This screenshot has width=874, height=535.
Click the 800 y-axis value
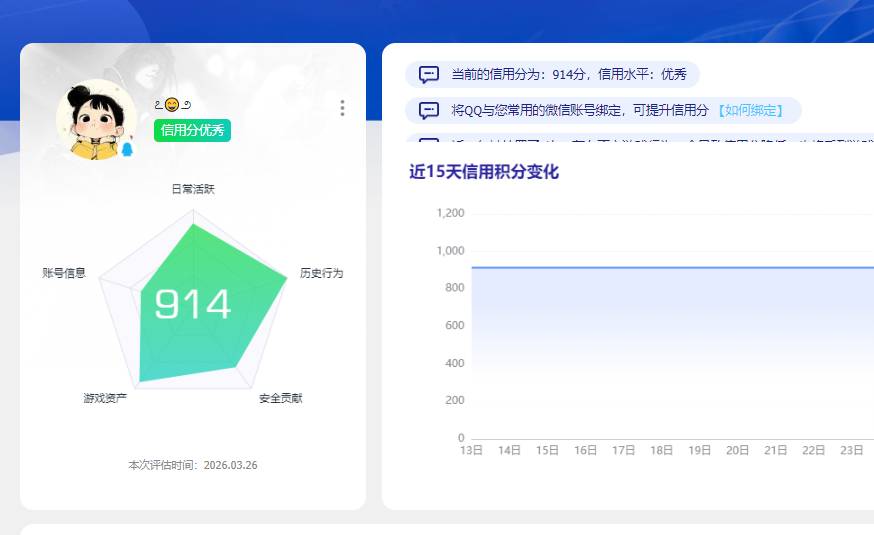(455, 288)
